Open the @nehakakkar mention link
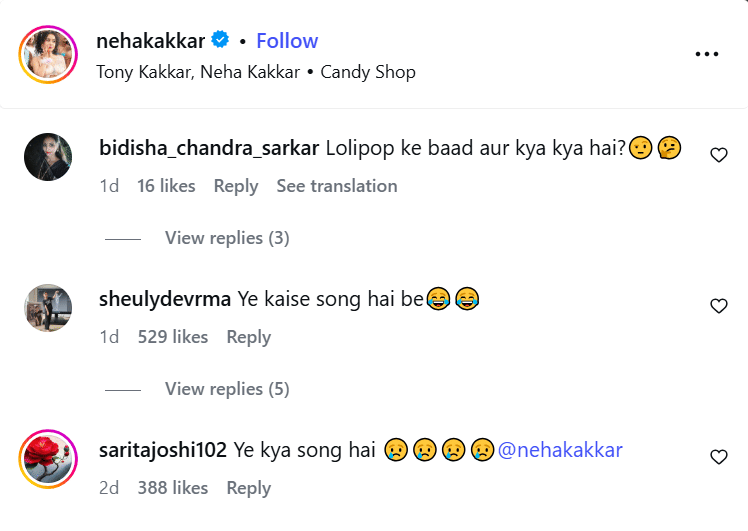 point(560,450)
